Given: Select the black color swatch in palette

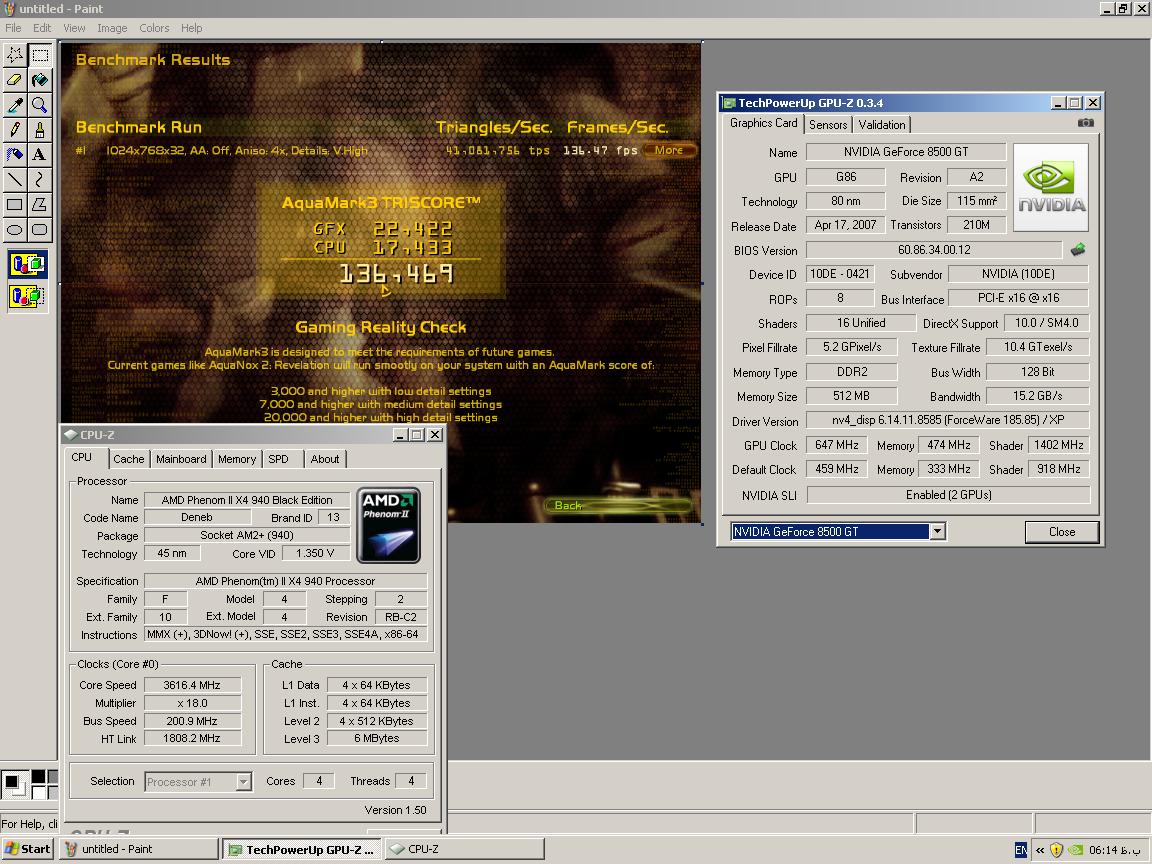Looking at the screenshot, I should 38,777.
